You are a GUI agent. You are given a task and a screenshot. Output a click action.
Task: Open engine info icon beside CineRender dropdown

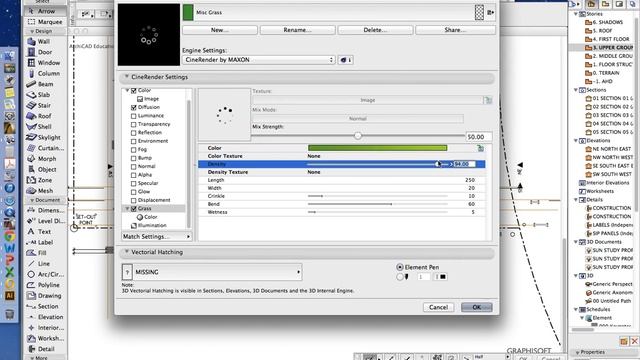pos(345,60)
